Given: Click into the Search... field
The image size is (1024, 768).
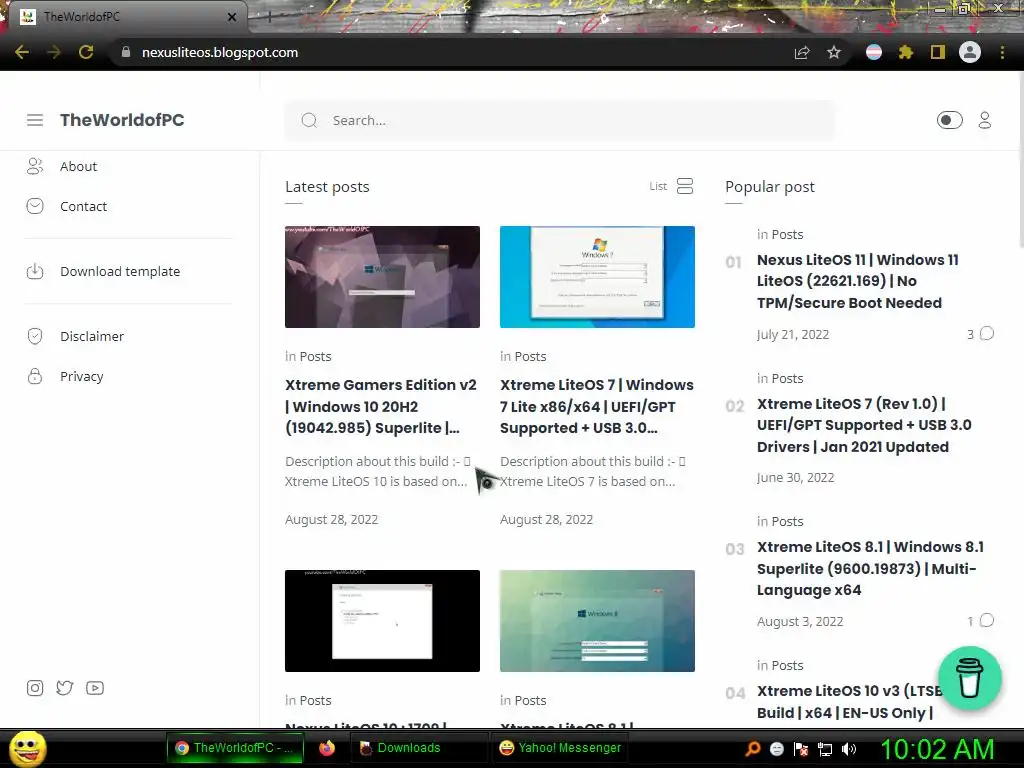Looking at the screenshot, I should tap(560, 120).
